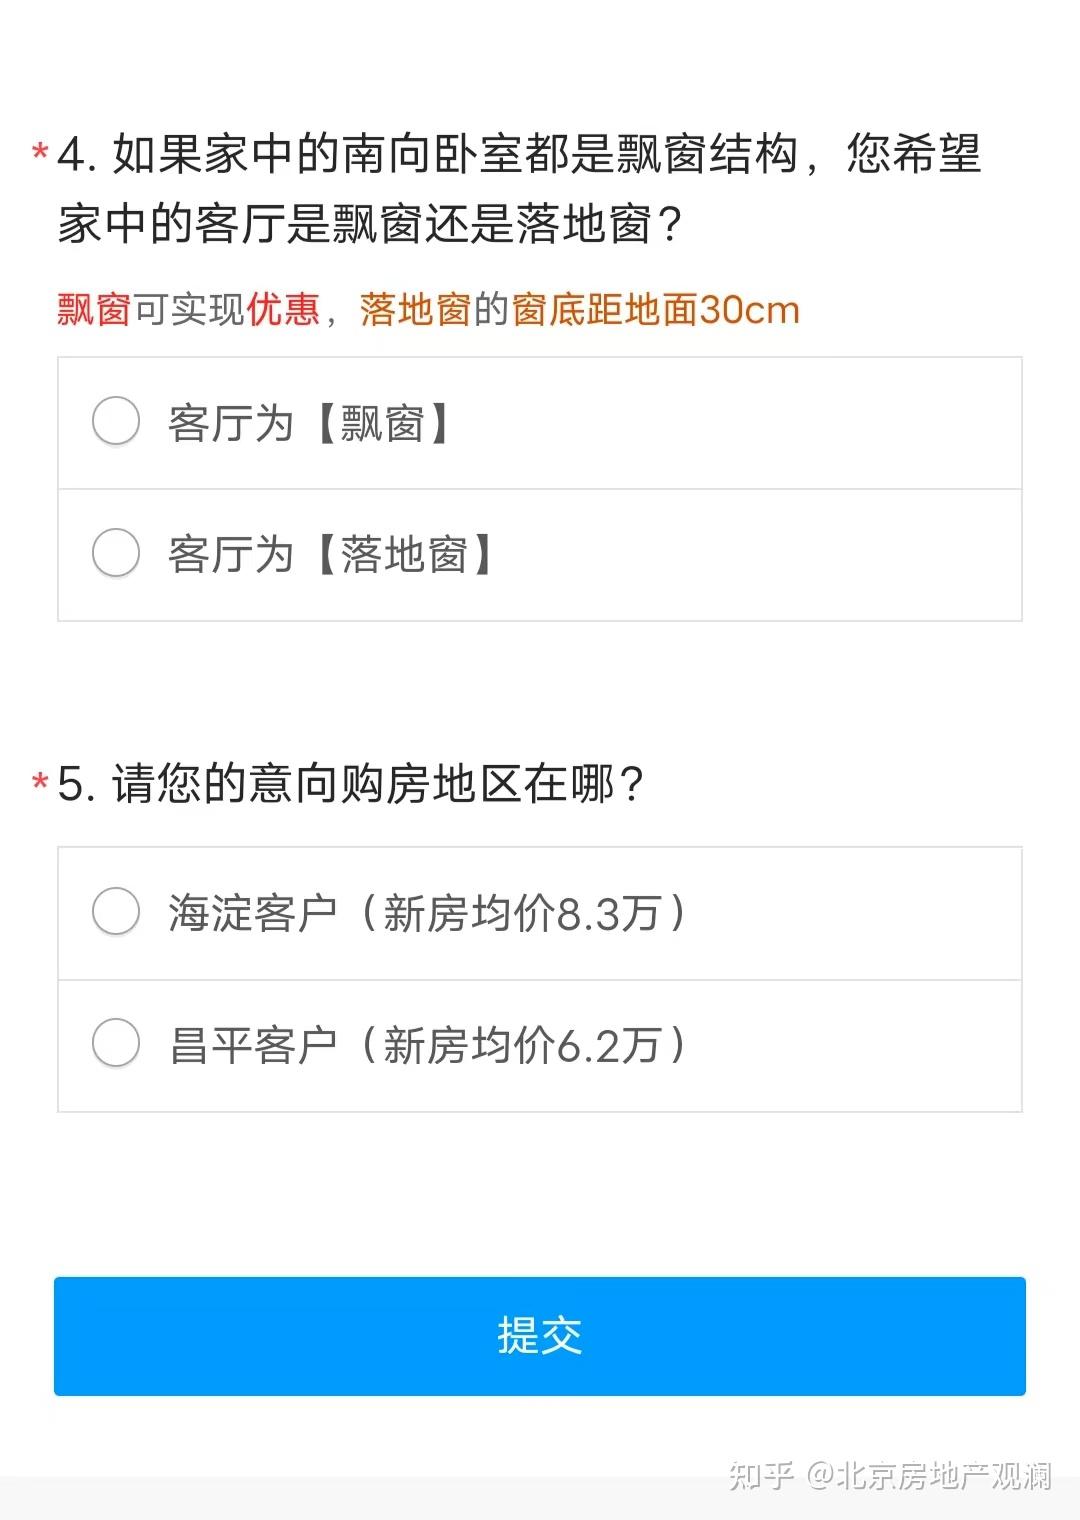
Task: Click the red asterisk beside question 5
Action: coord(41,782)
